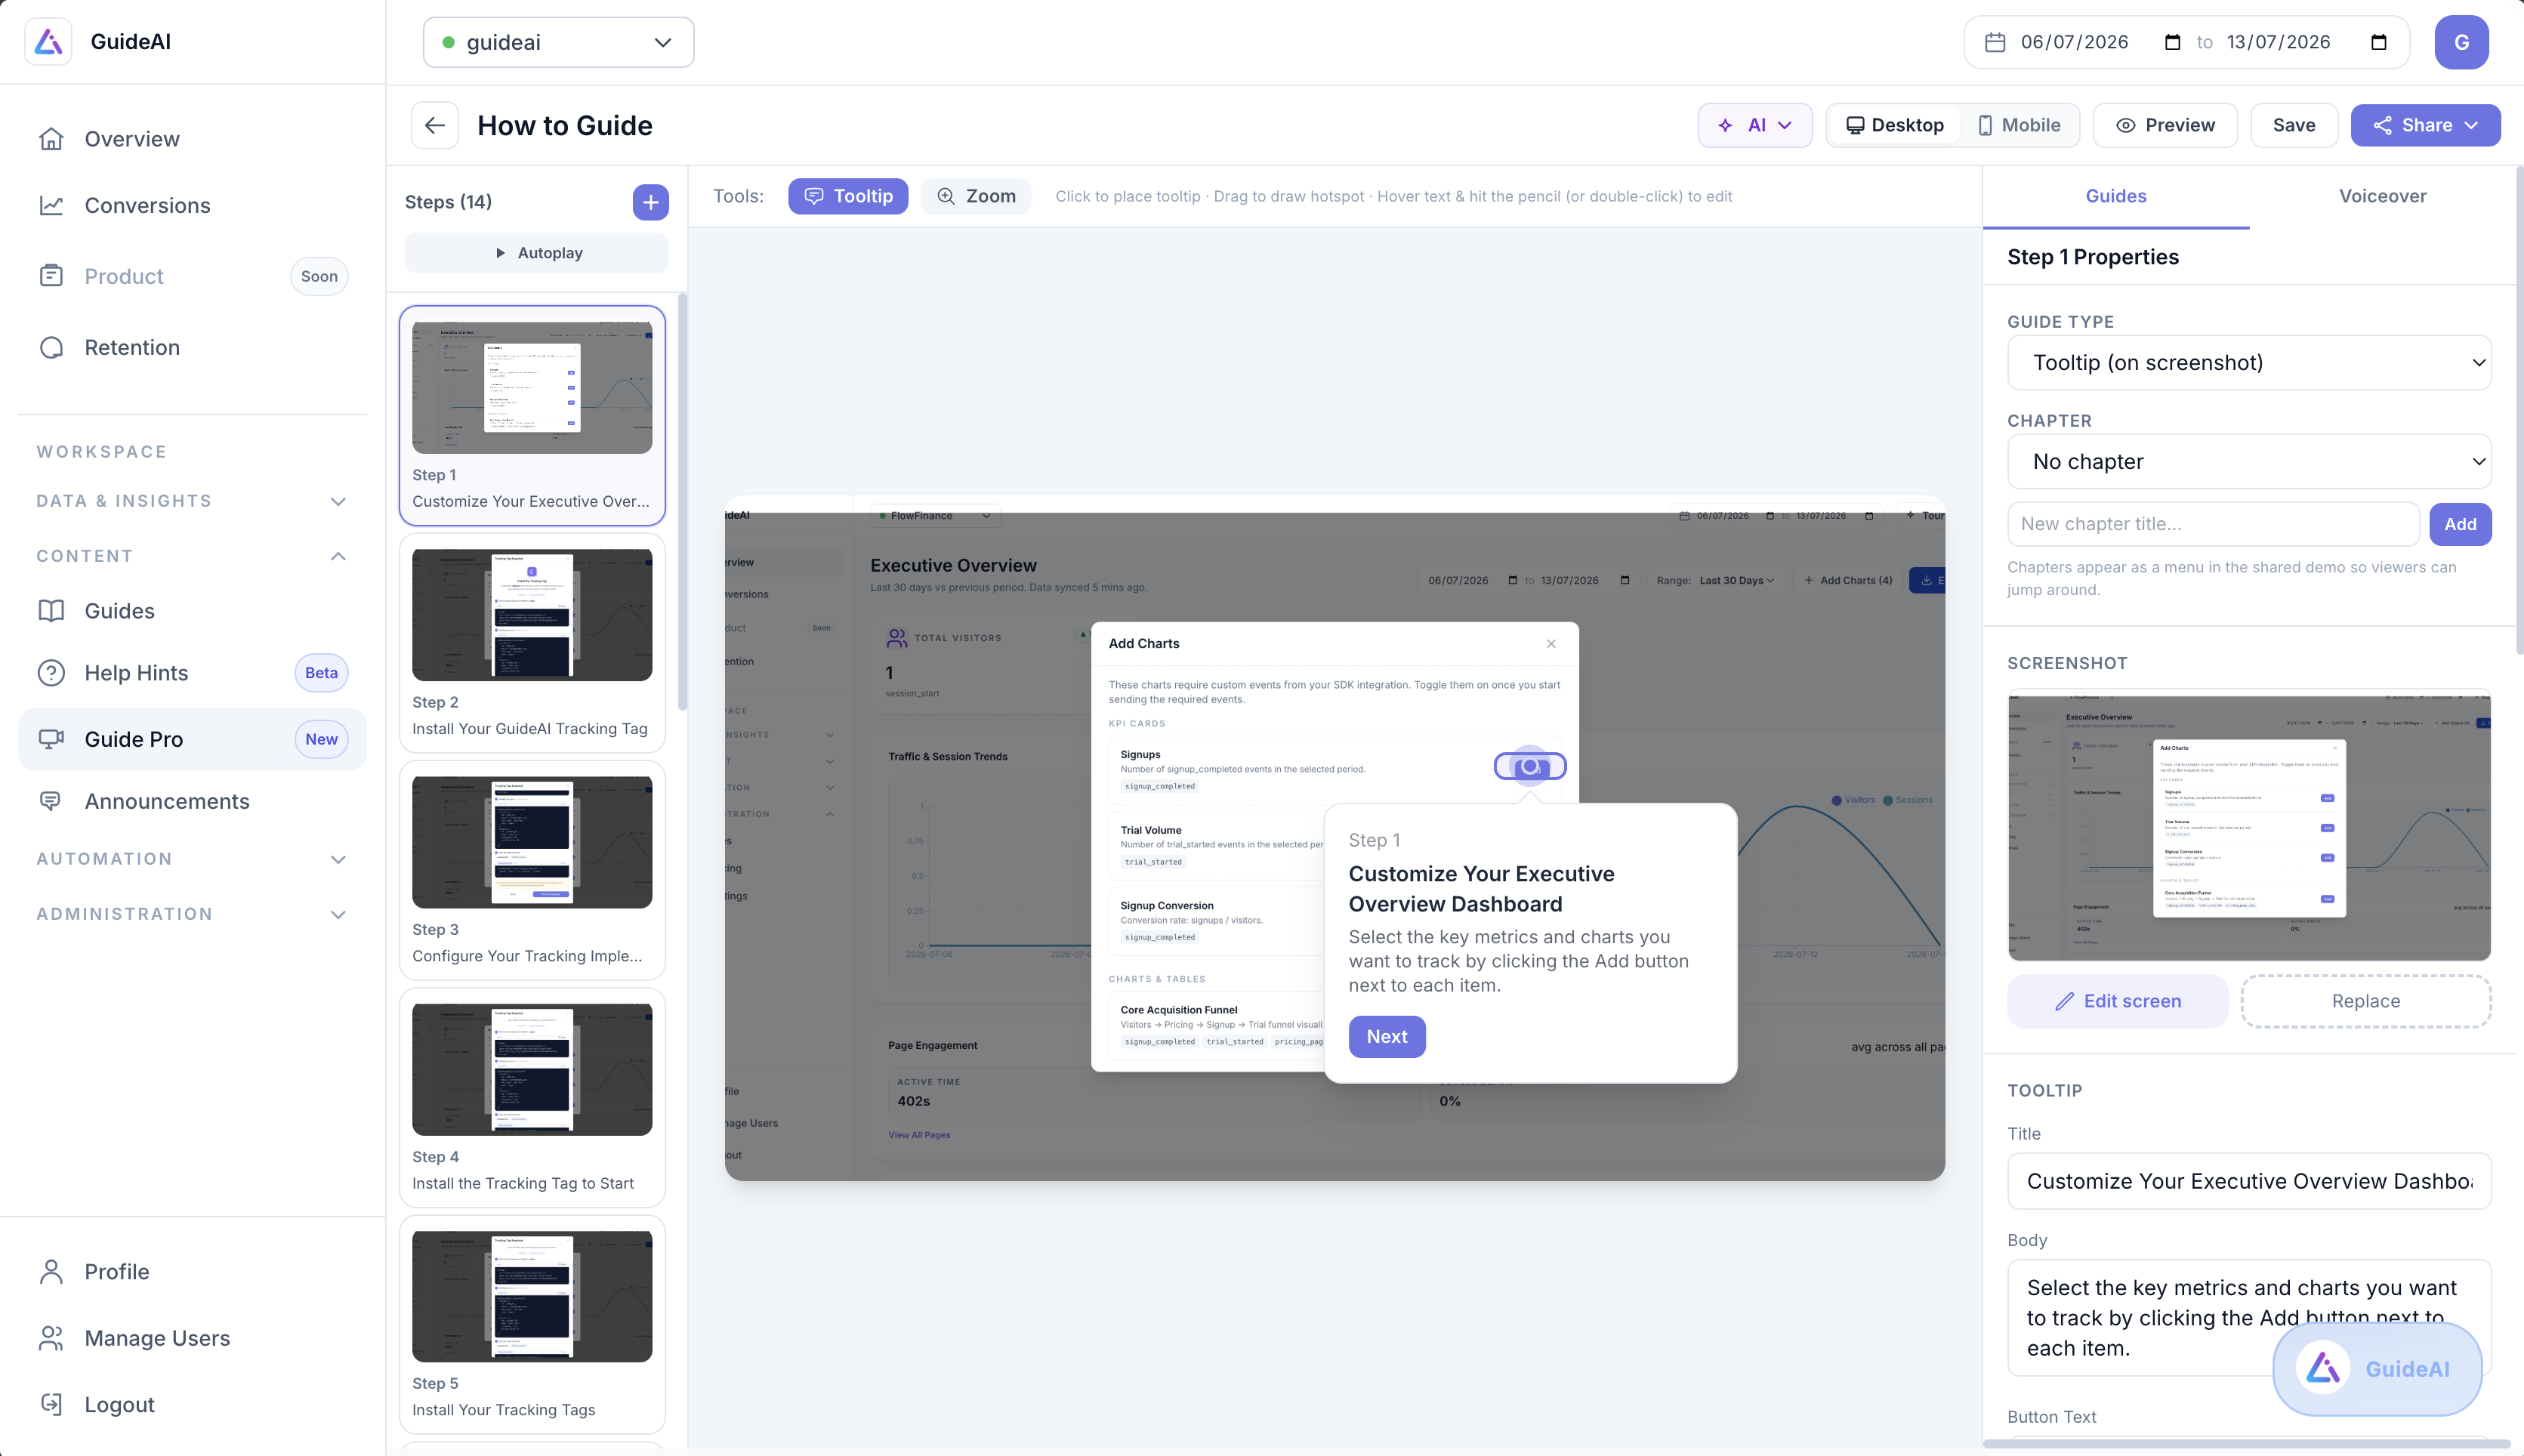Toggle the Signups switch in Add Charts
2524x1456 pixels.
coord(1530,767)
